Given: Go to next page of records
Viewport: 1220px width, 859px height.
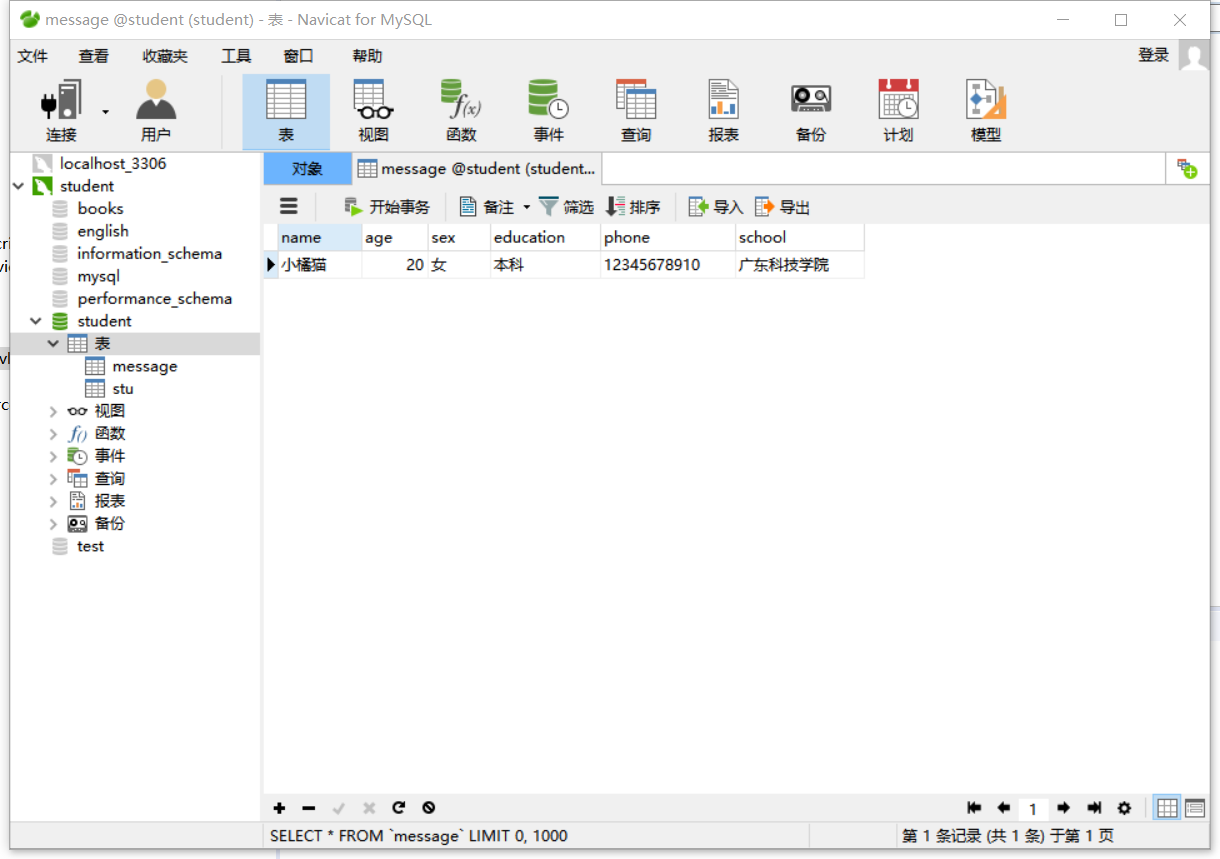Looking at the screenshot, I should (1063, 808).
